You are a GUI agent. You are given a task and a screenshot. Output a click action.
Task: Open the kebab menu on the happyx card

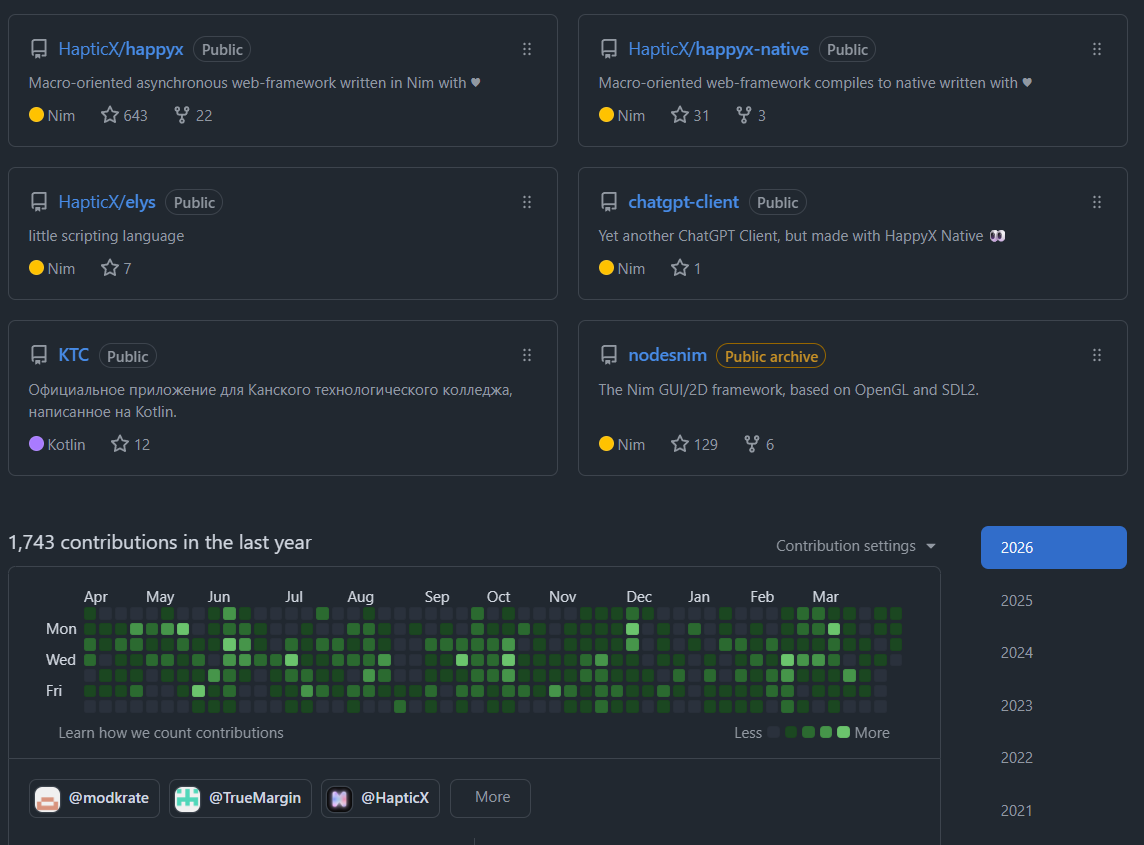pyautogui.click(x=527, y=48)
